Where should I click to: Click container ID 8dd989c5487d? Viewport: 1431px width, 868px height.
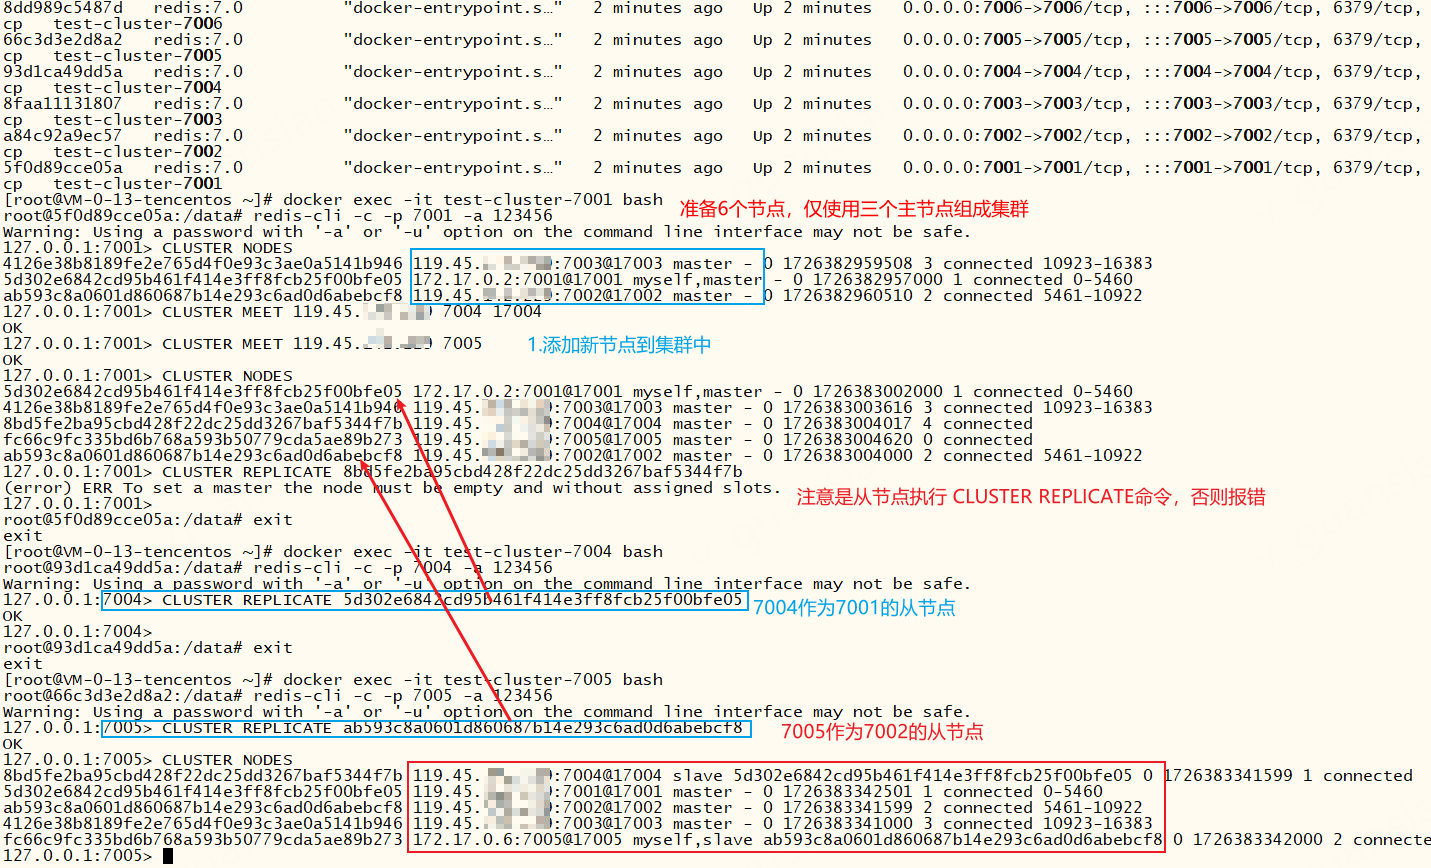click(63, 8)
